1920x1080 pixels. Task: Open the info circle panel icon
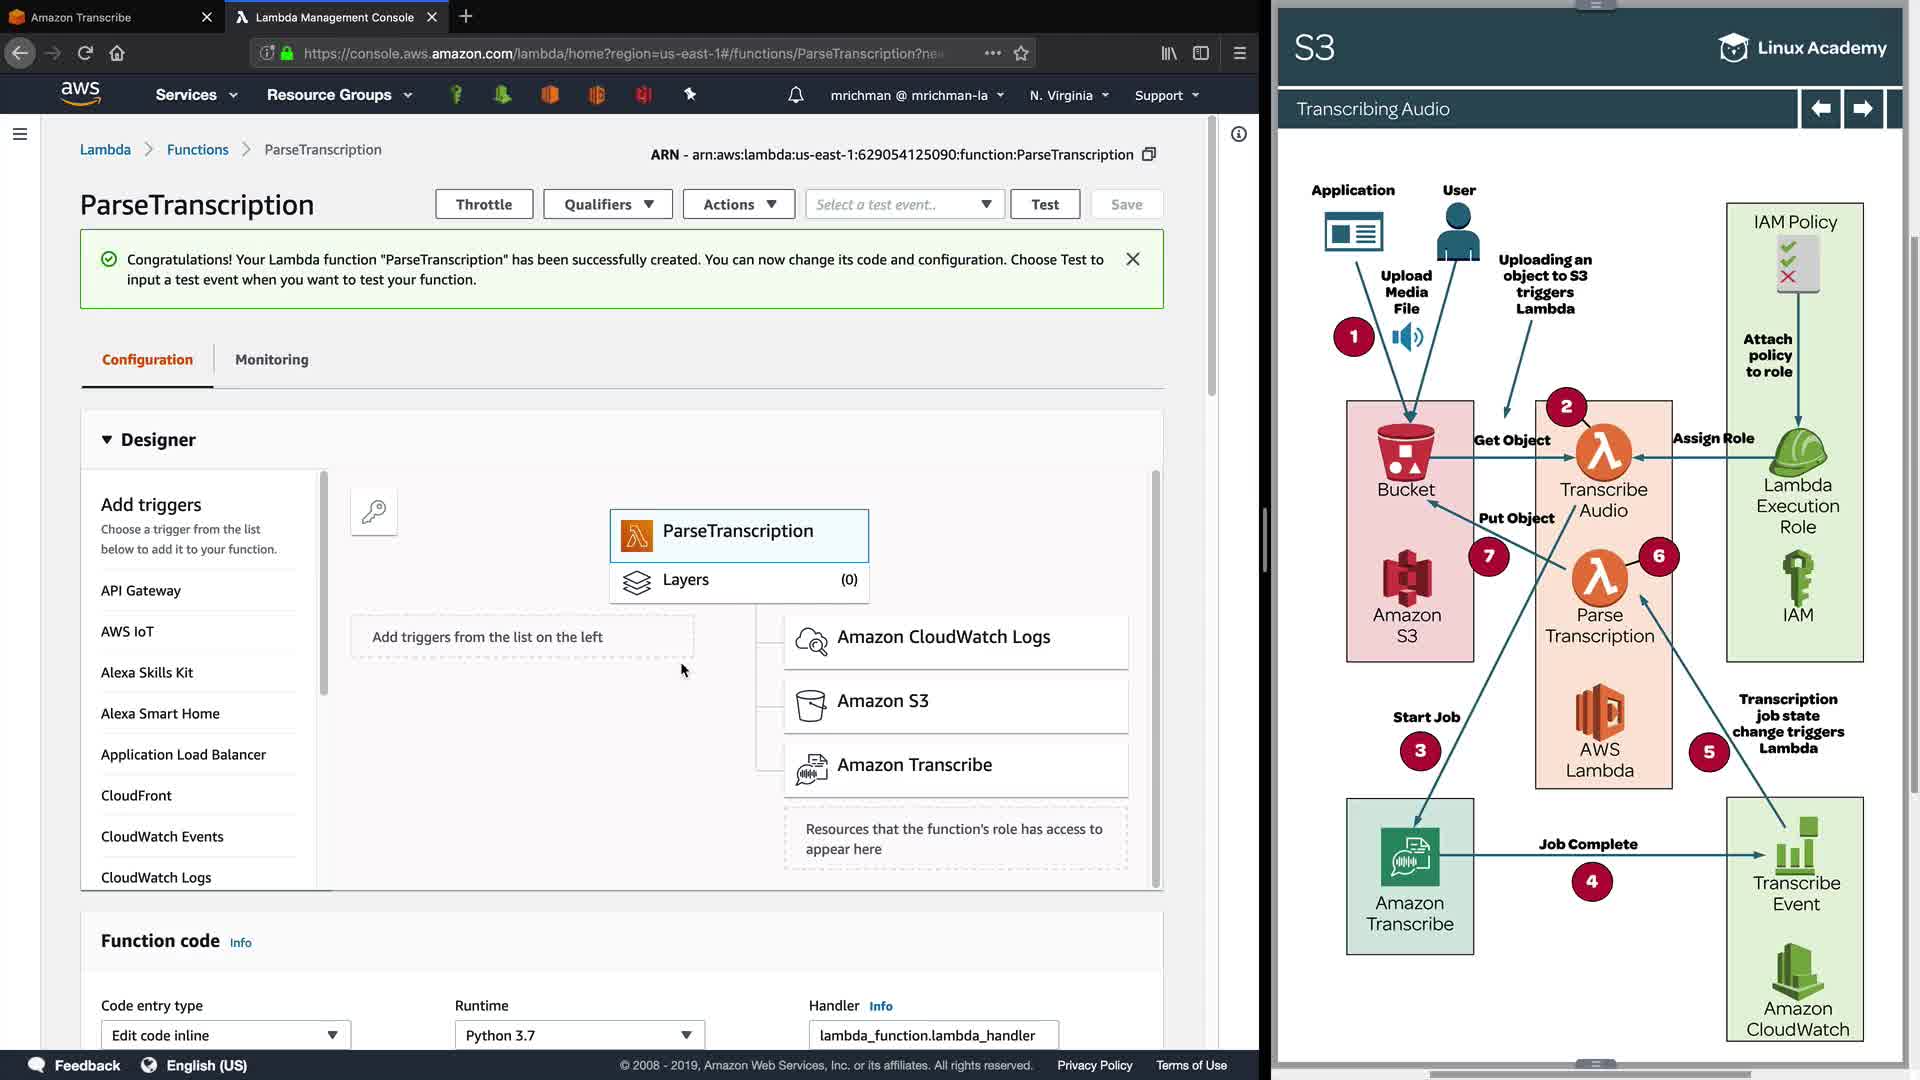tap(1238, 134)
